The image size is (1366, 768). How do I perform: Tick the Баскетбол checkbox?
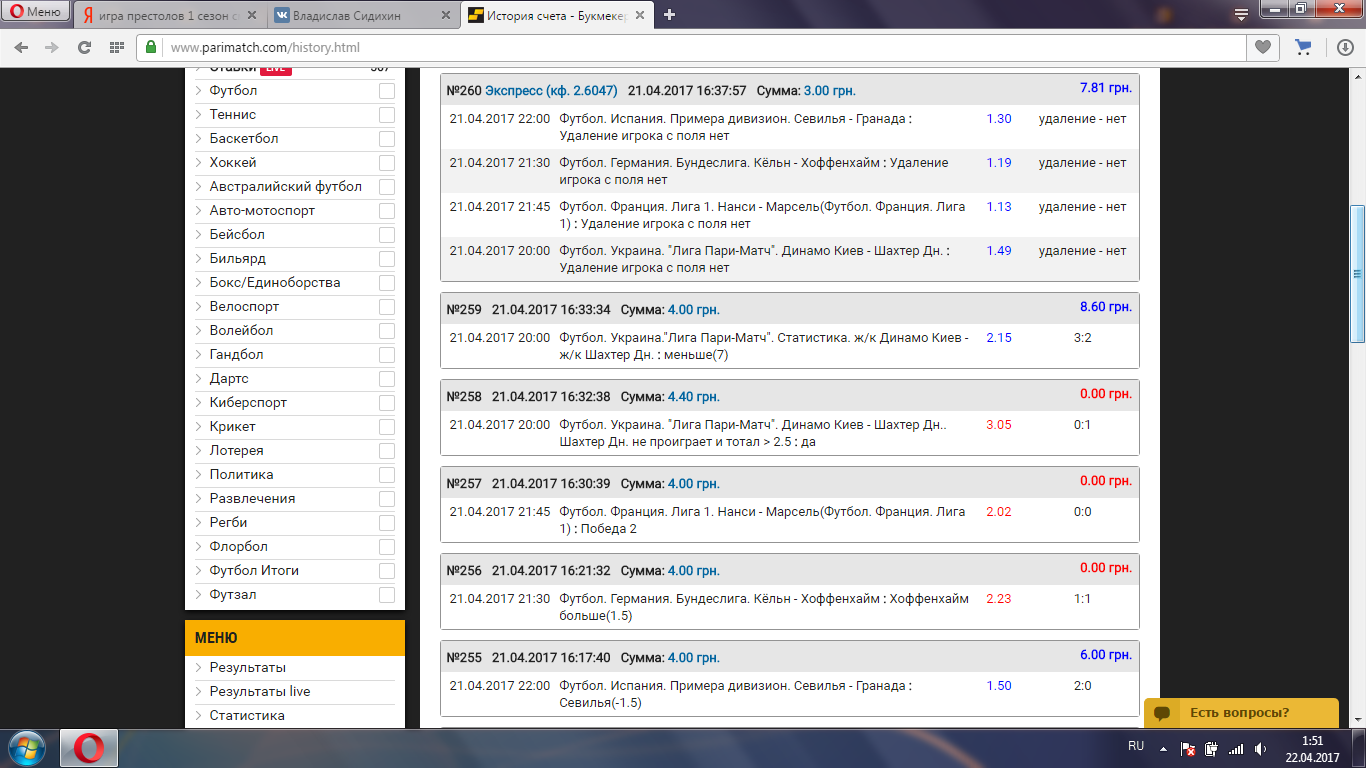(386, 139)
